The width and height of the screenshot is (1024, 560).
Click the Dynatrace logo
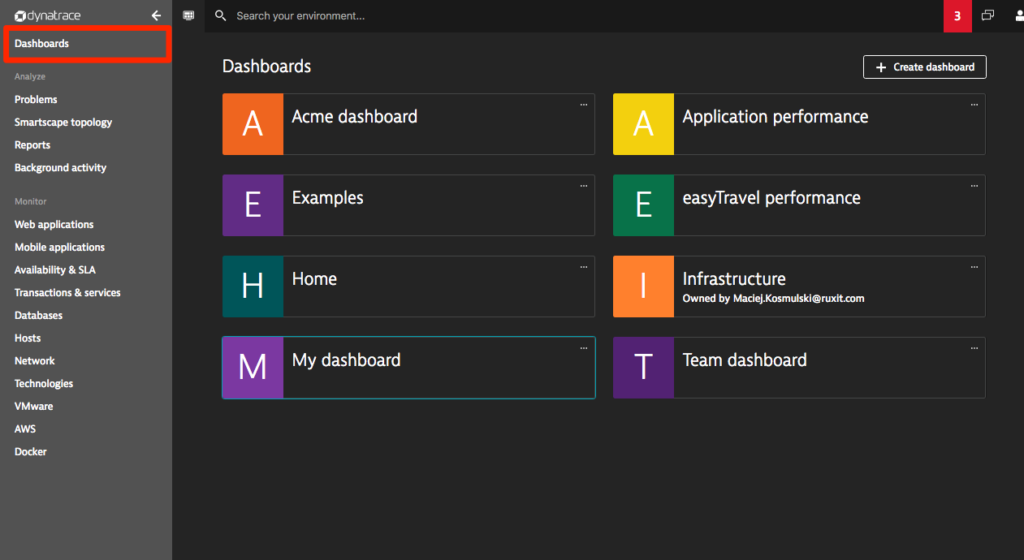click(x=48, y=16)
